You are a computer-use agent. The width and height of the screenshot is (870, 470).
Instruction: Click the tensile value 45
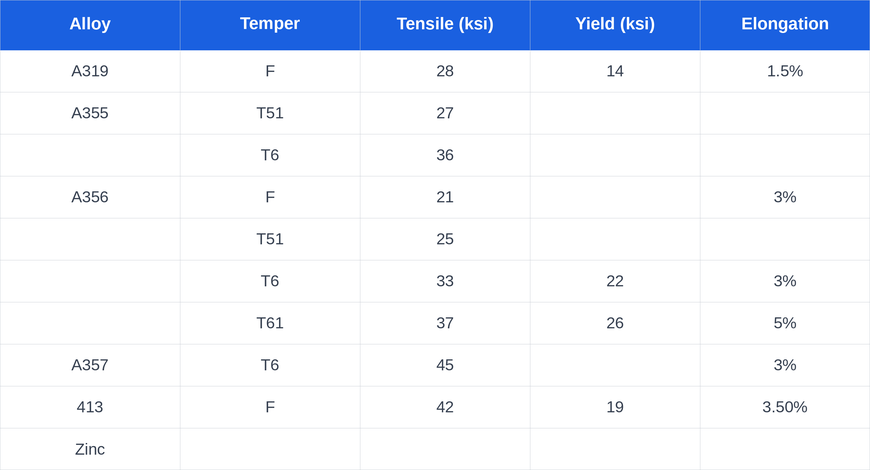[x=445, y=365]
